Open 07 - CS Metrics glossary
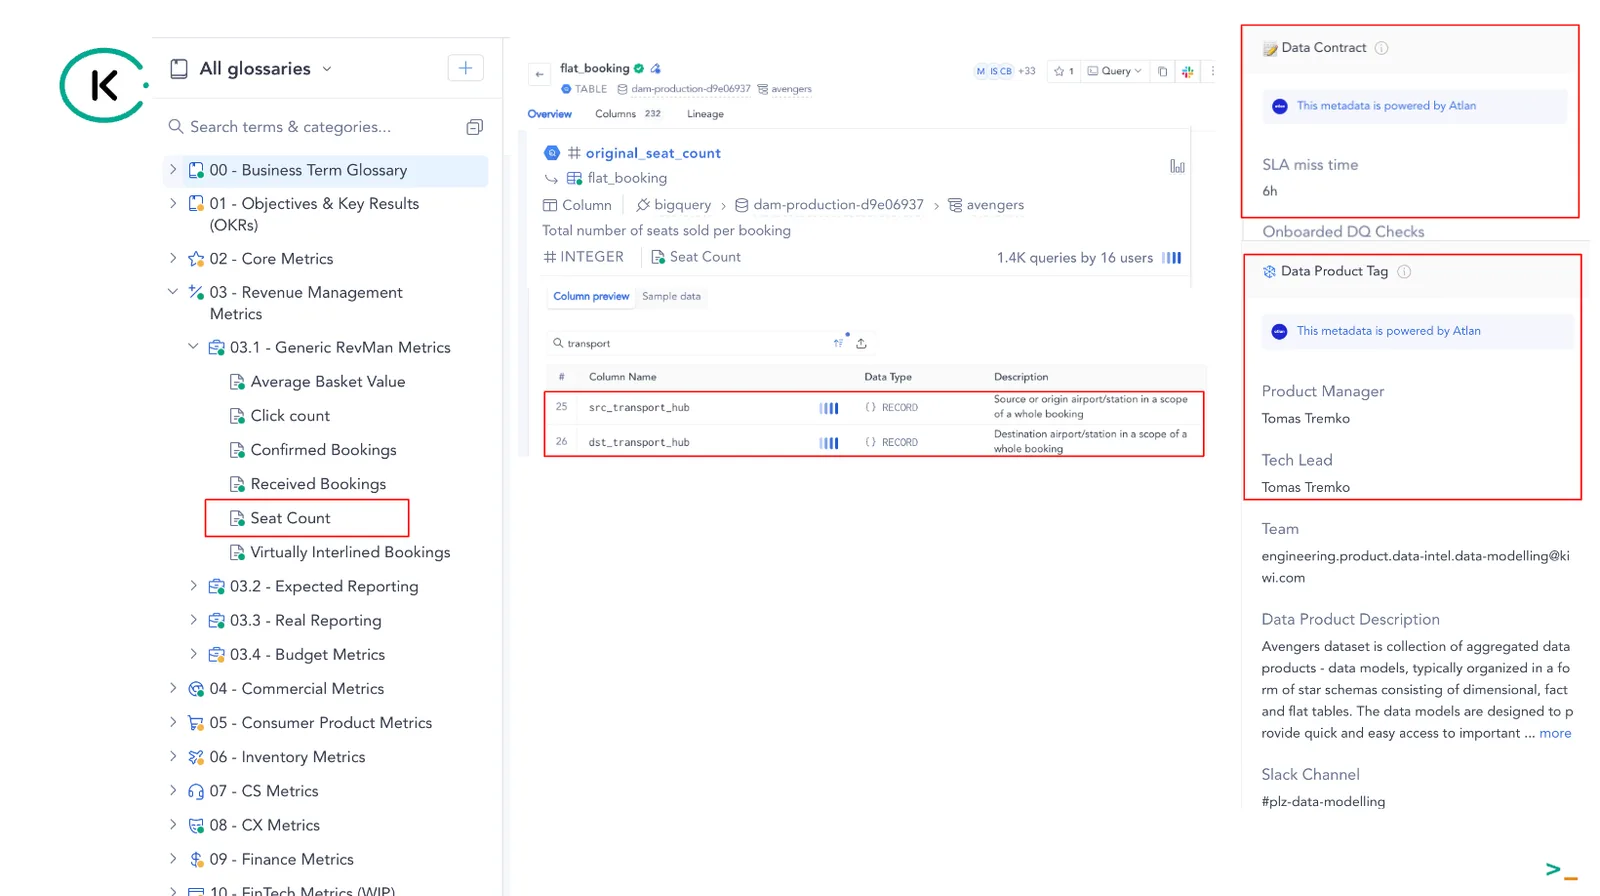Image resolution: width=1600 pixels, height=896 pixels. [x=264, y=791]
